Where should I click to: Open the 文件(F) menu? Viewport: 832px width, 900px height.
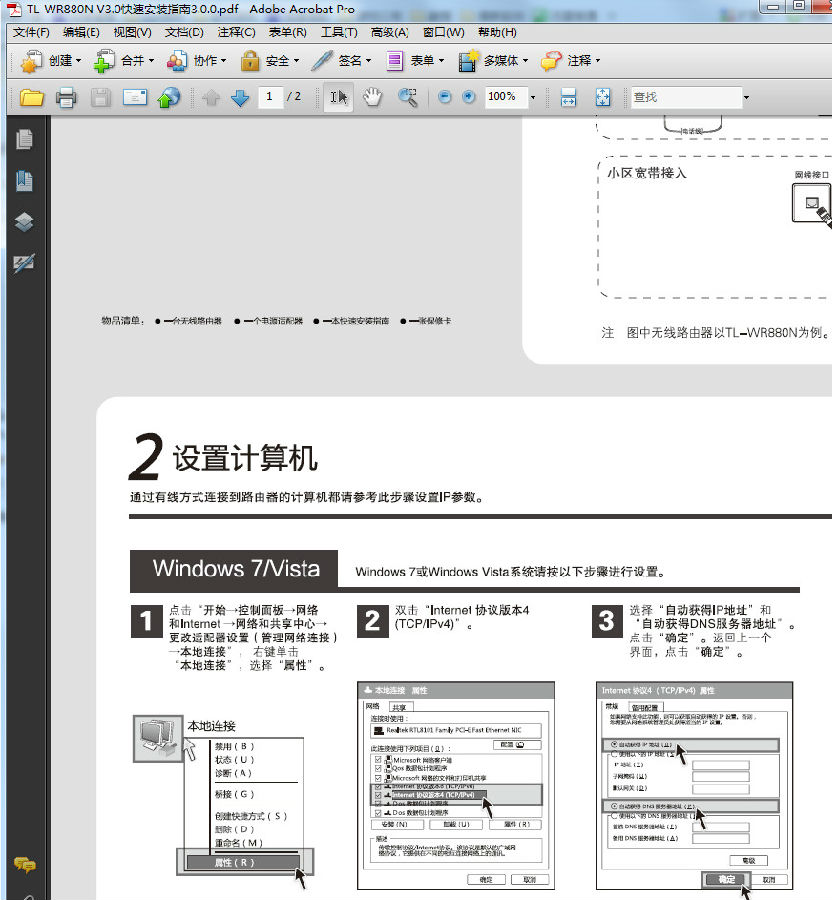point(31,32)
